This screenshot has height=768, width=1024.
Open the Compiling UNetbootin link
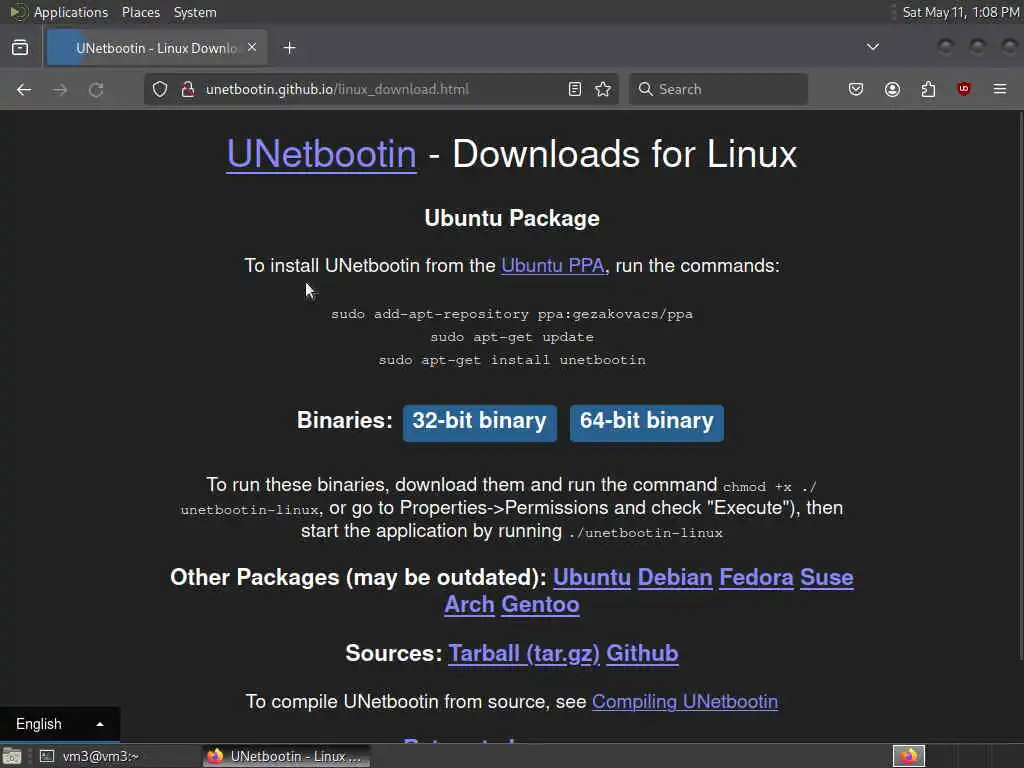[x=684, y=702]
